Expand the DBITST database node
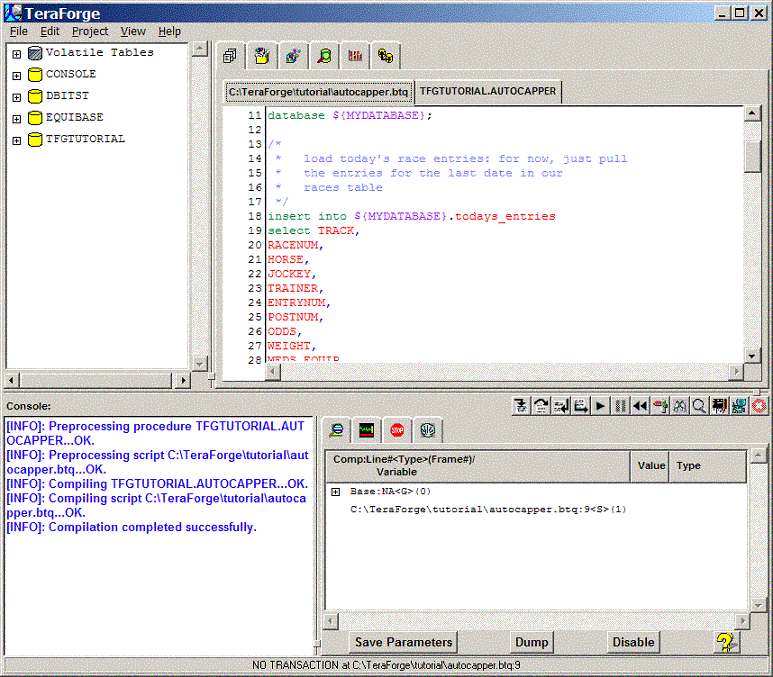 coord(17,97)
